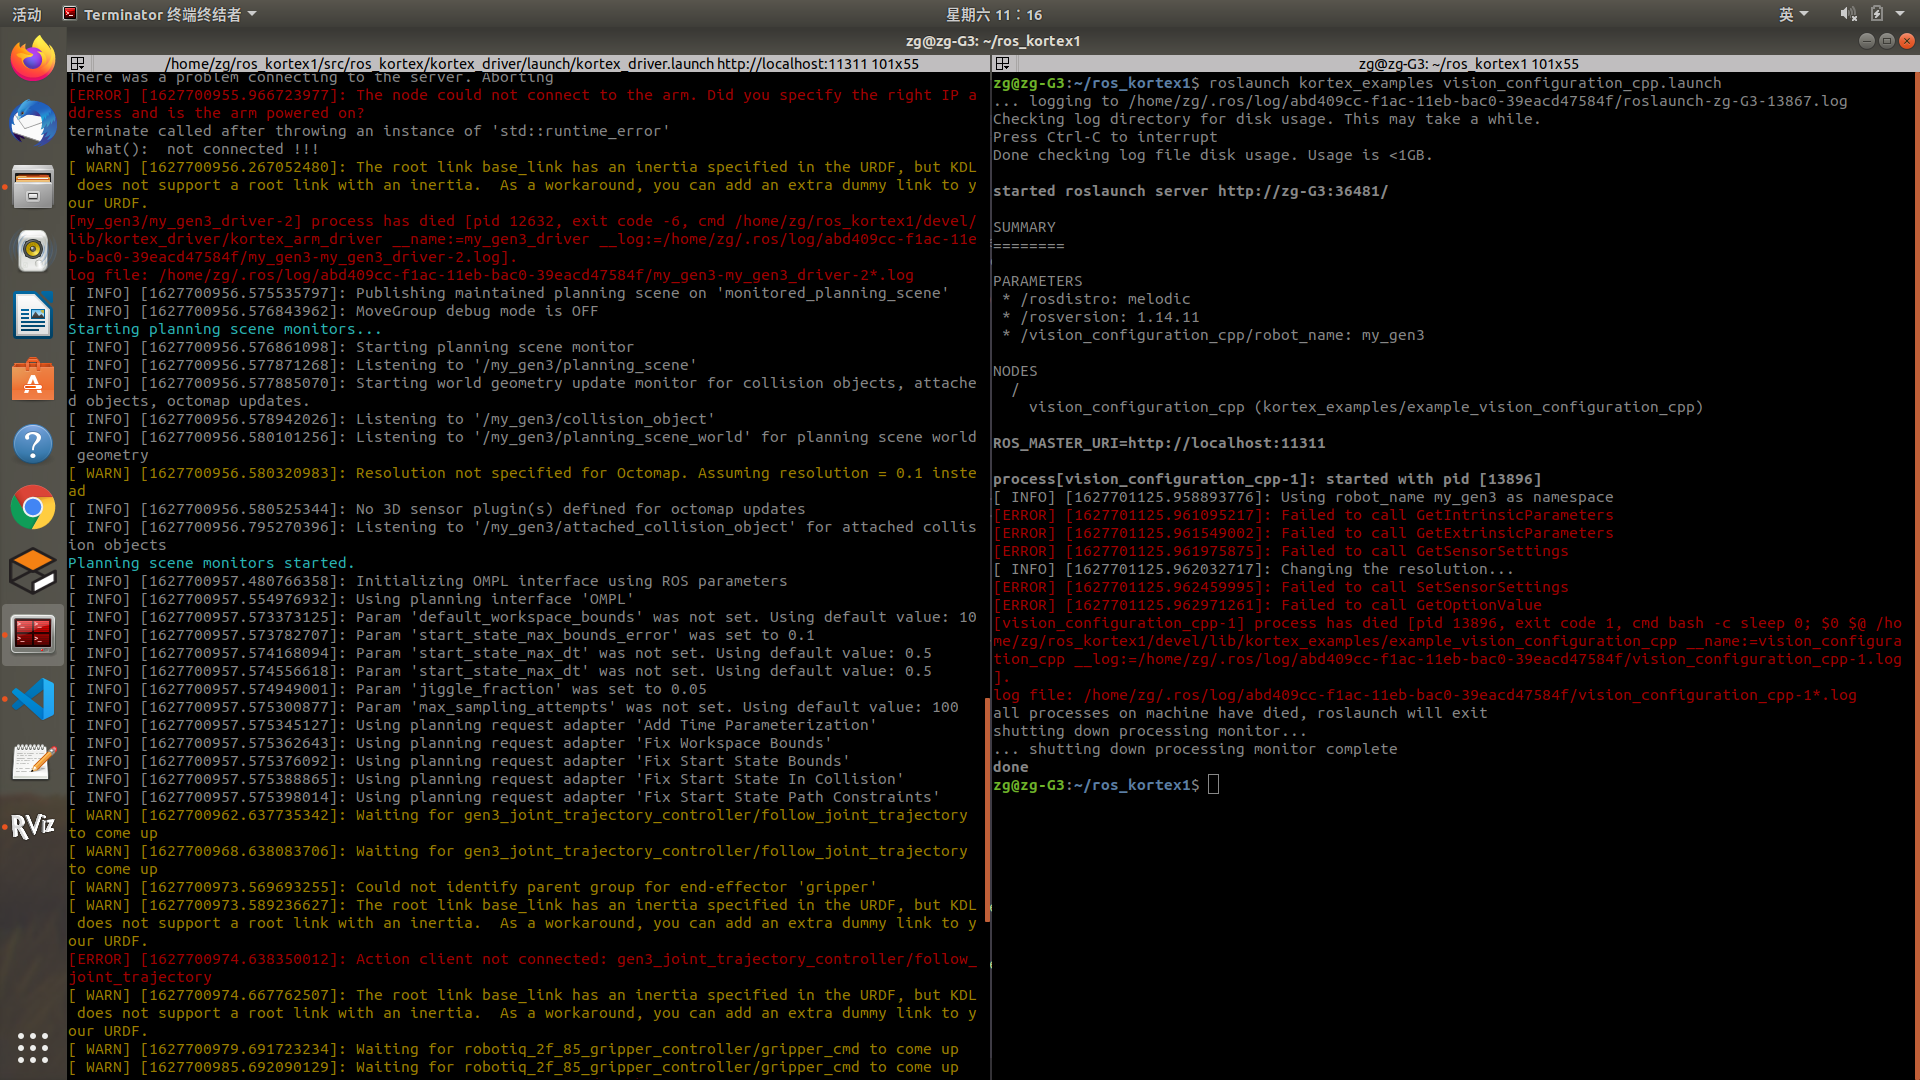Open Firefox from the dock
This screenshot has height=1080, width=1920.
click(33, 58)
